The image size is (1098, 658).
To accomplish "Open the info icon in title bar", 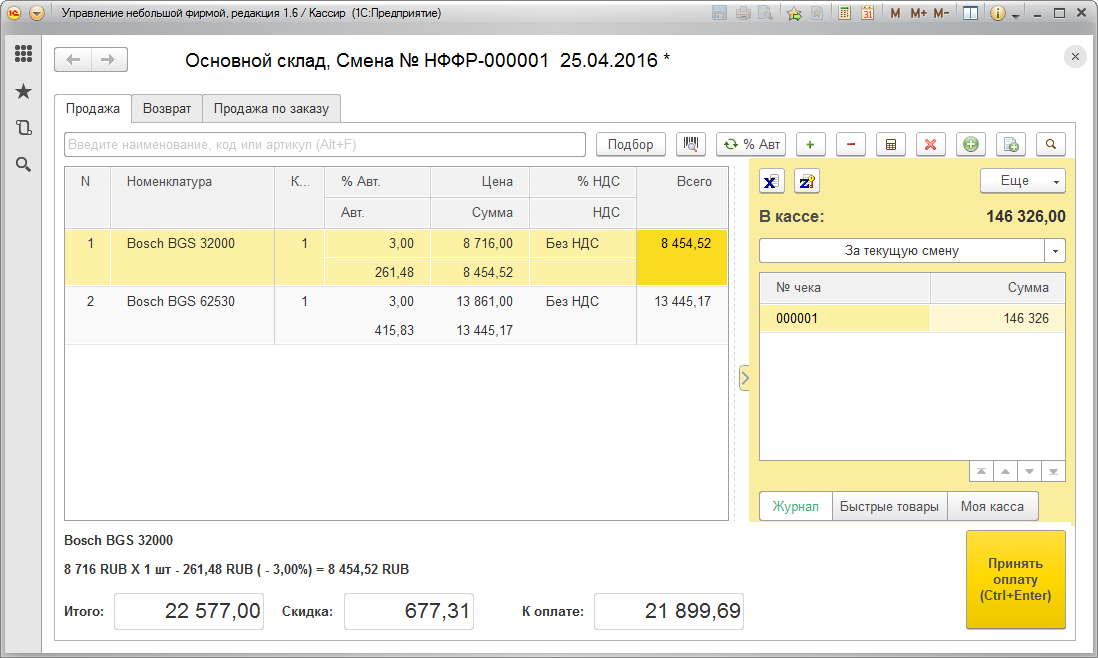I will [x=998, y=13].
